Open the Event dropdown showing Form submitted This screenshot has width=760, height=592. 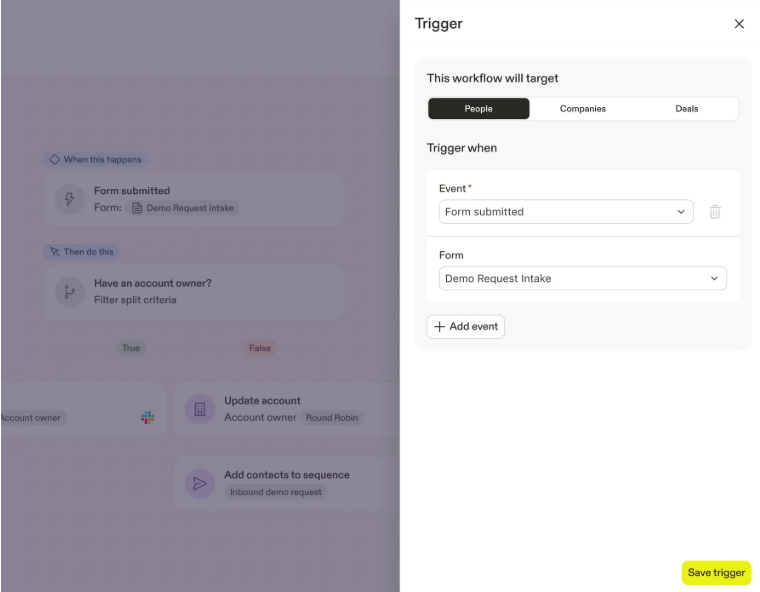pyautogui.click(x=565, y=212)
